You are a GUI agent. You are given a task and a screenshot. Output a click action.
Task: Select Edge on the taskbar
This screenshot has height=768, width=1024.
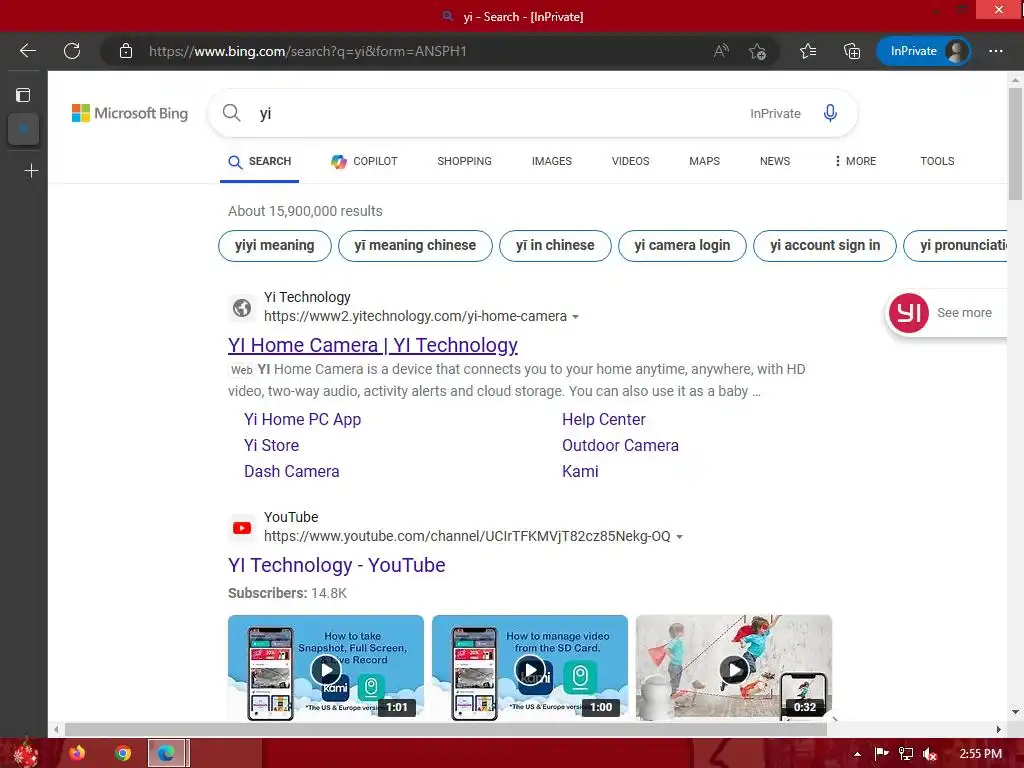point(168,754)
